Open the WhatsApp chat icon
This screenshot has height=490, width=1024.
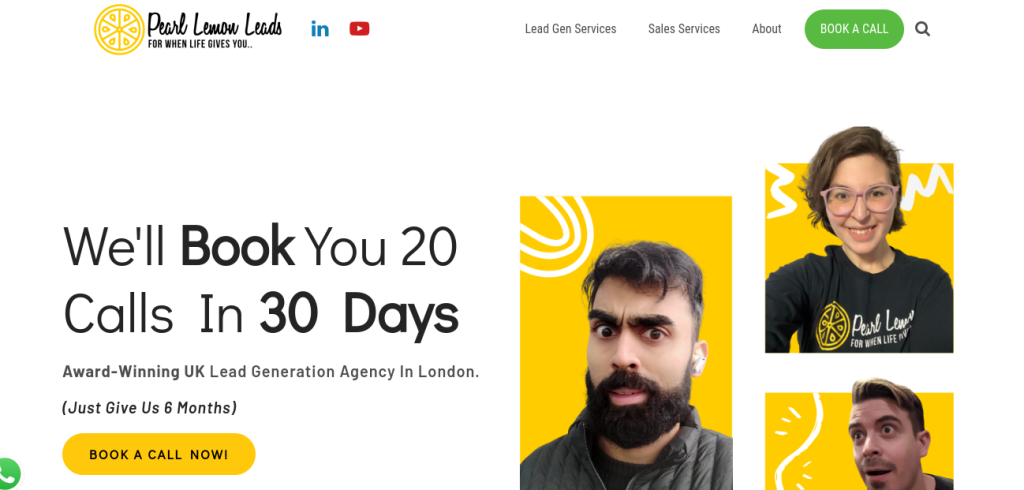(x=8, y=474)
